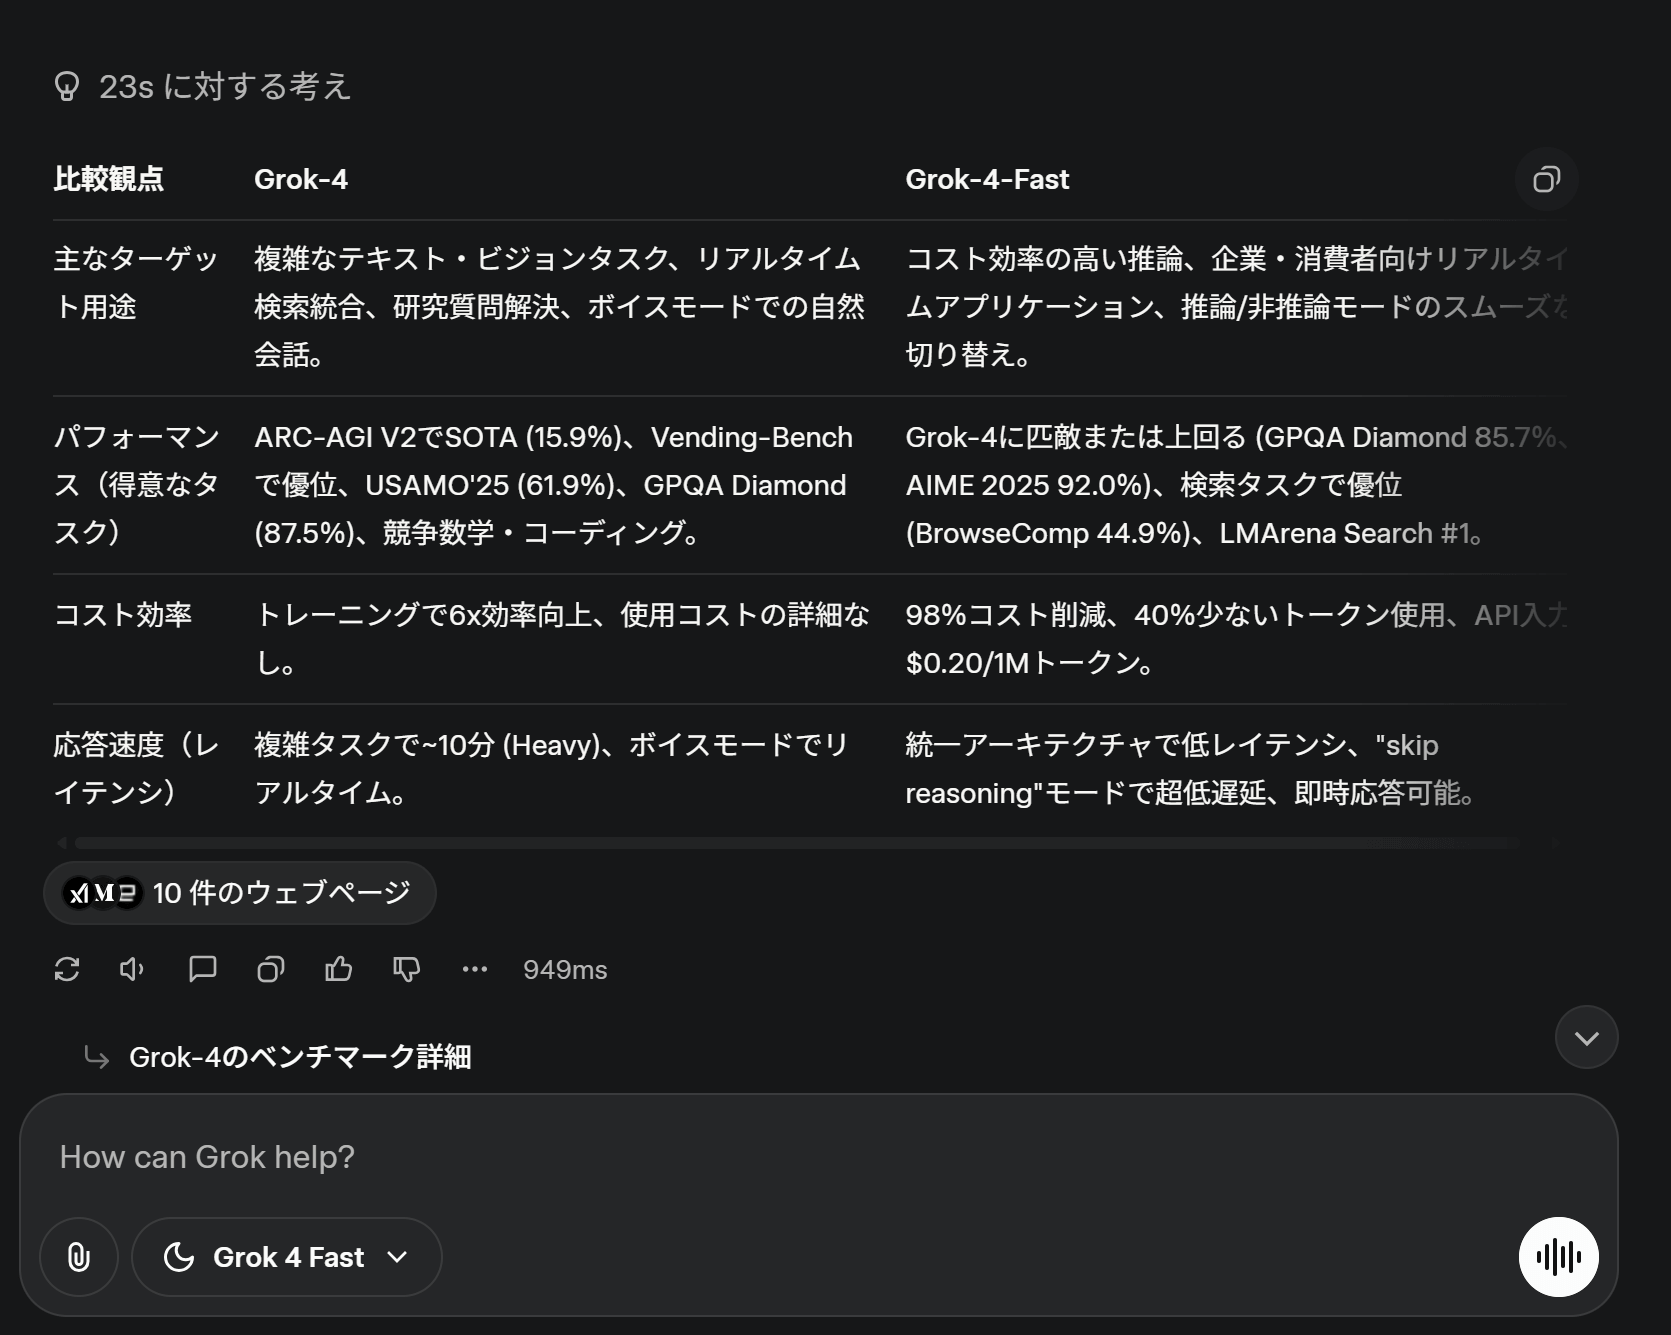Select the Grok-4のベンチマーク詳細 follow-up suggestion

300,1057
